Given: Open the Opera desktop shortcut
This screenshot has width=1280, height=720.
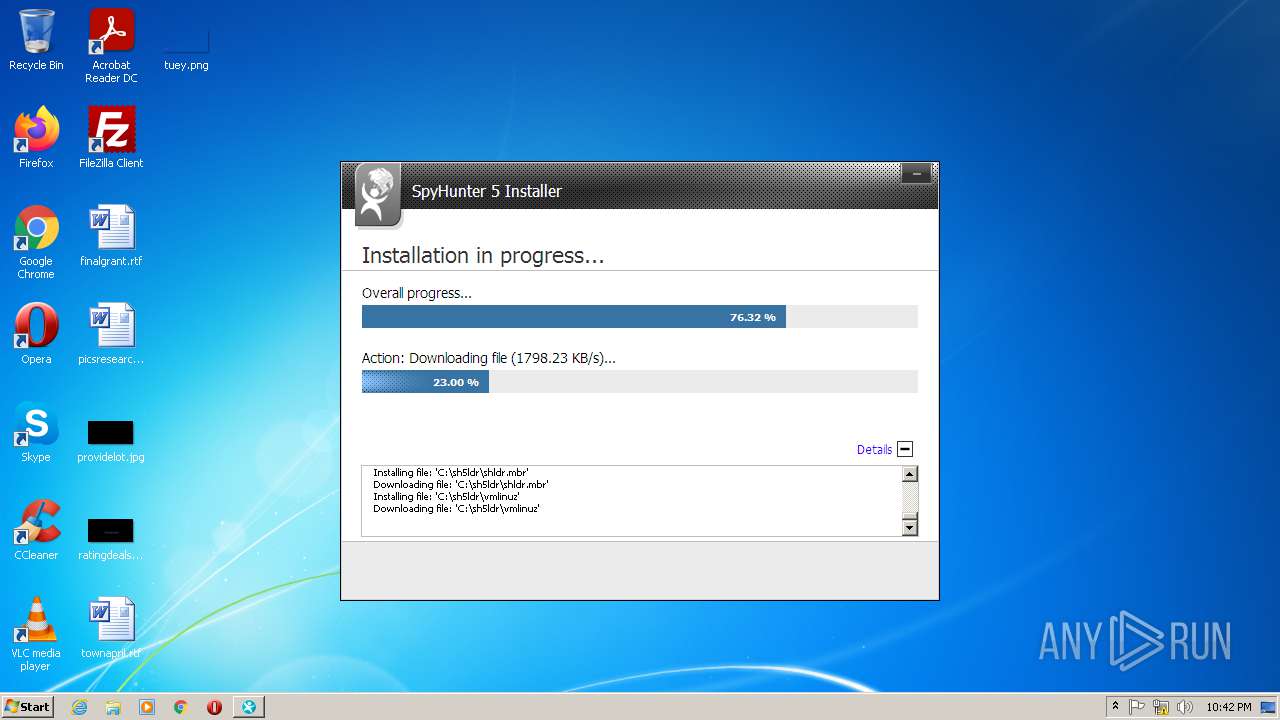Looking at the screenshot, I should 36,334.
